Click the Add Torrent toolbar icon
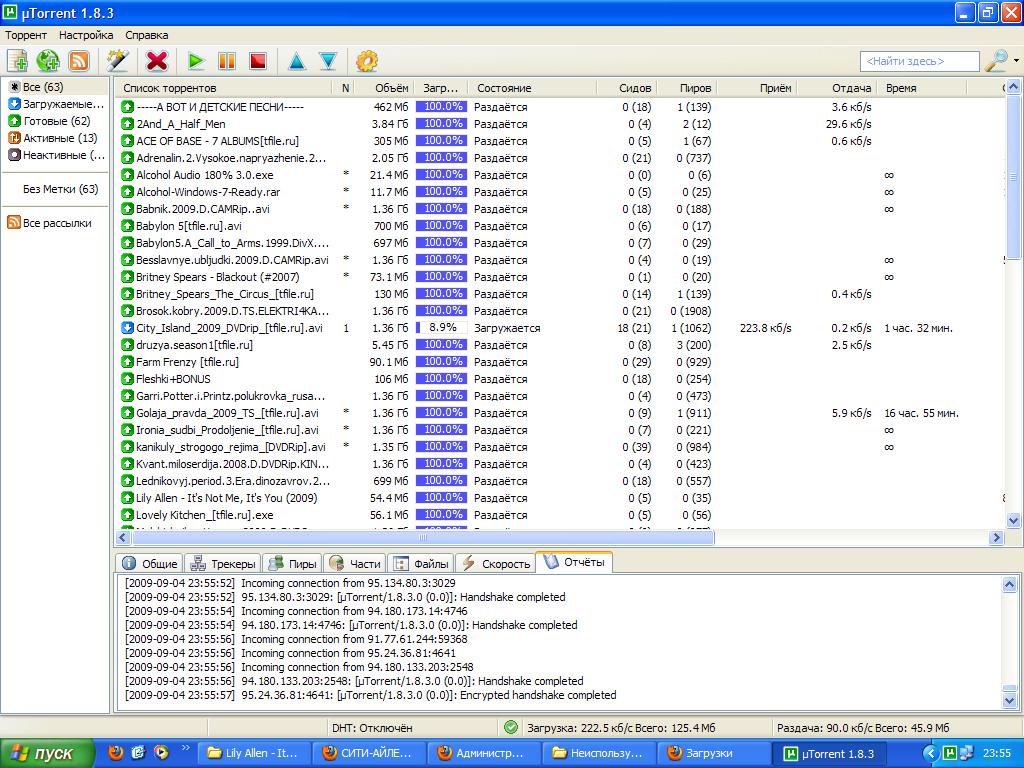This screenshot has width=1024, height=768. (x=17, y=61)
